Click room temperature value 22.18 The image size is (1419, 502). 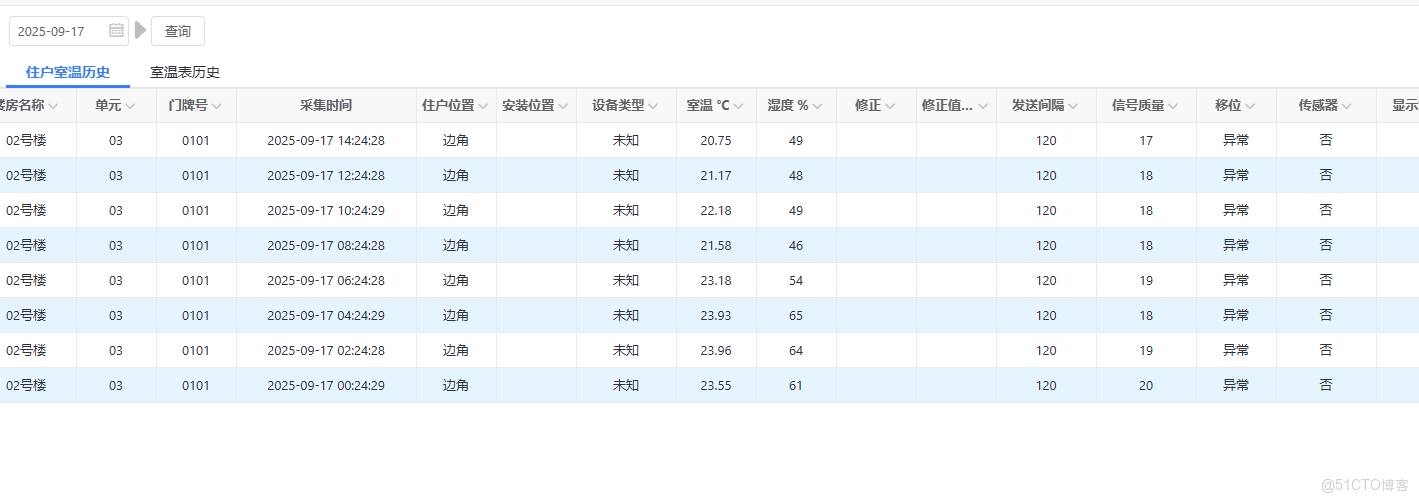coord(716,210)
